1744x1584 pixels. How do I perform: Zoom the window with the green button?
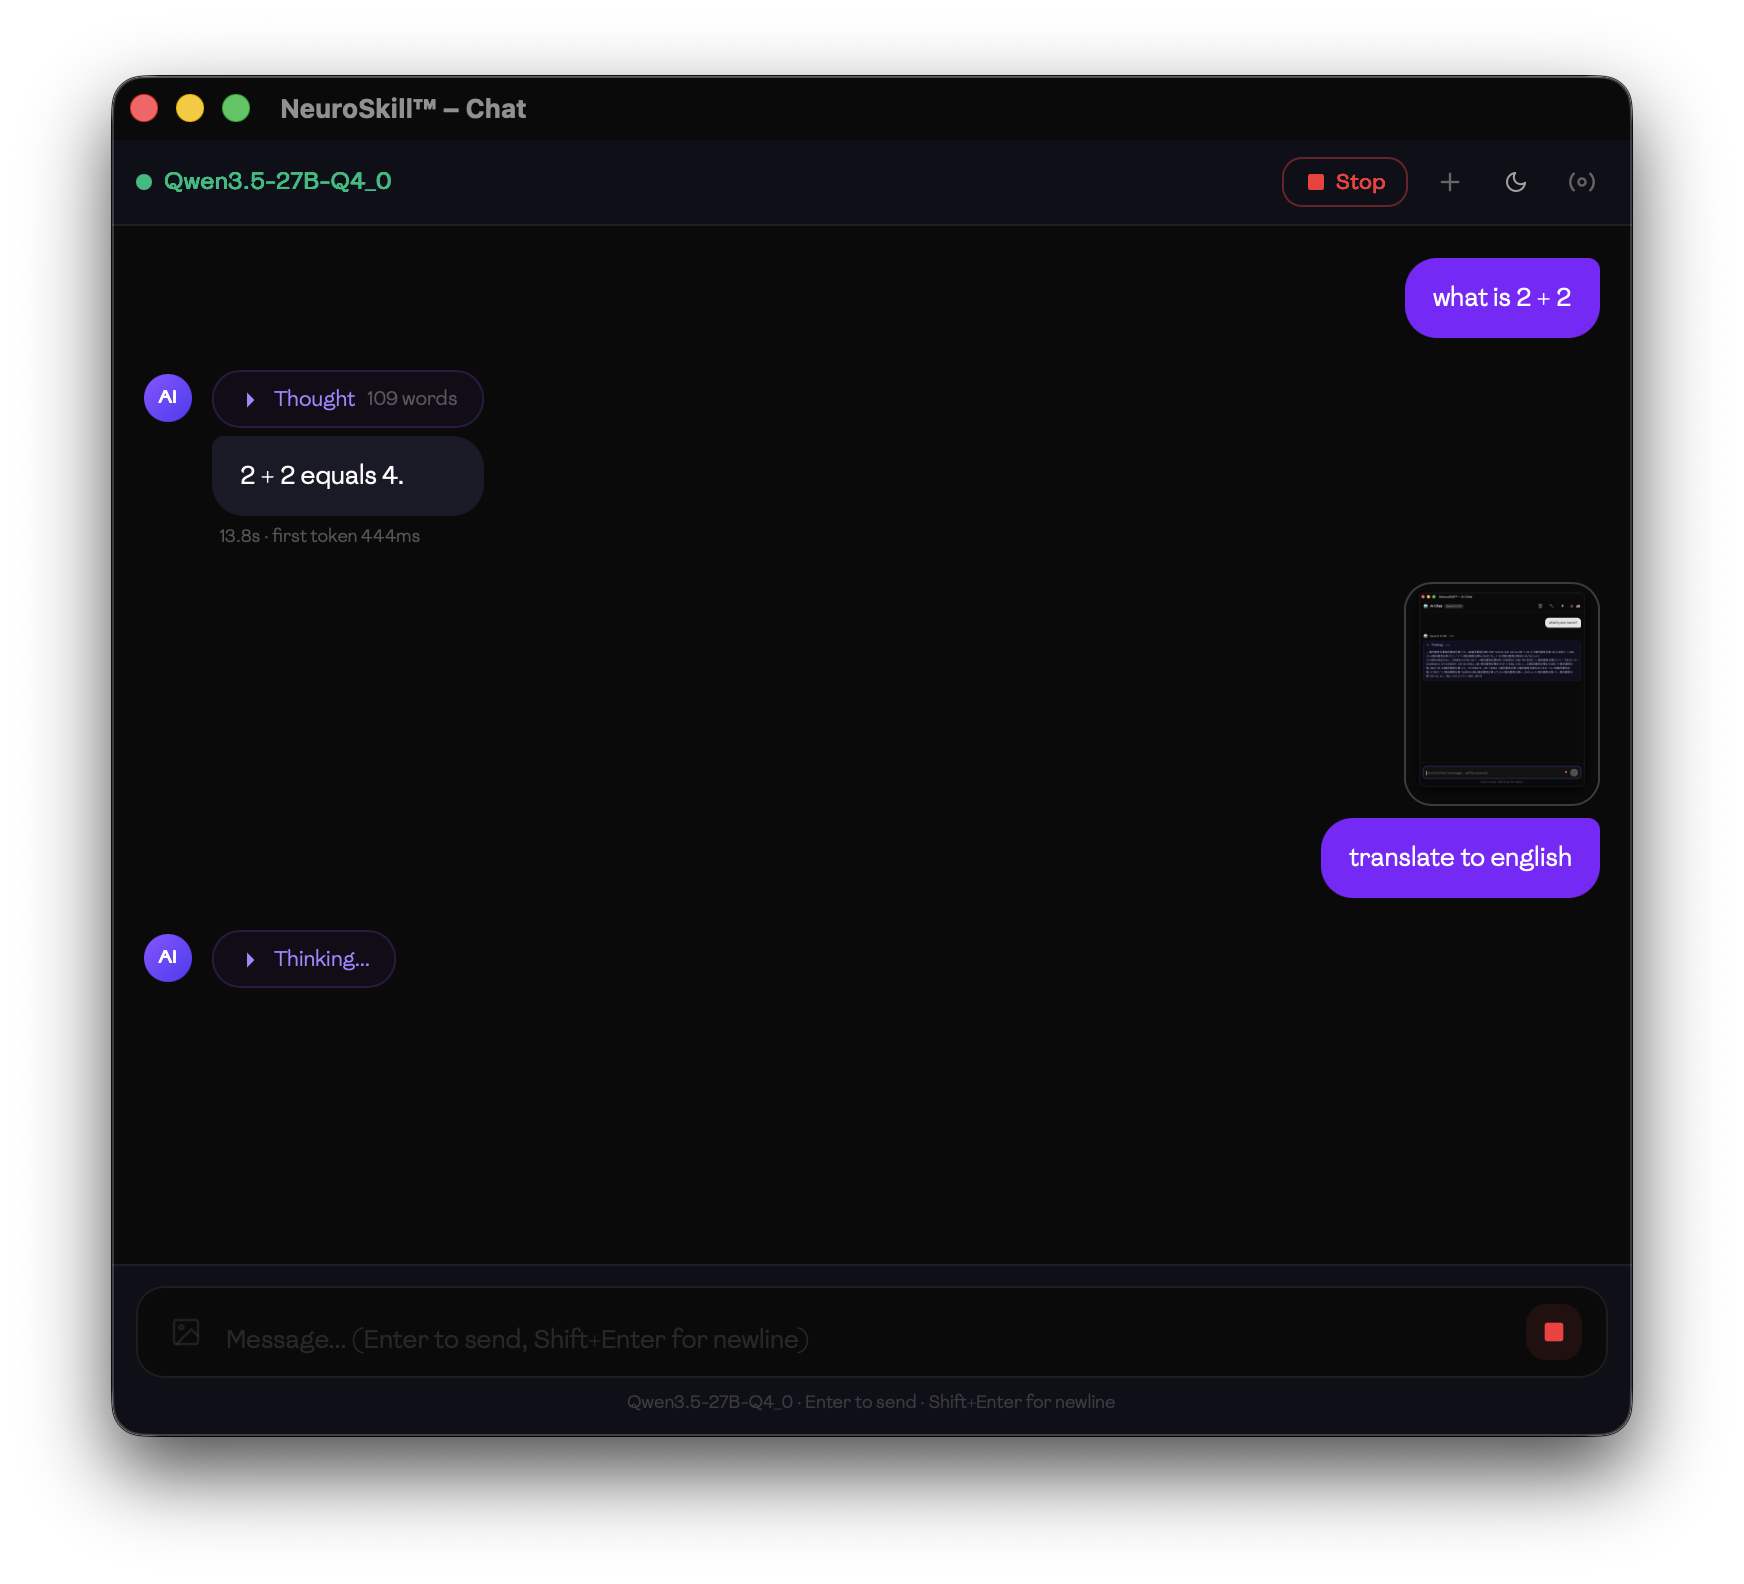pyautogui.click(x=236, y=108)
